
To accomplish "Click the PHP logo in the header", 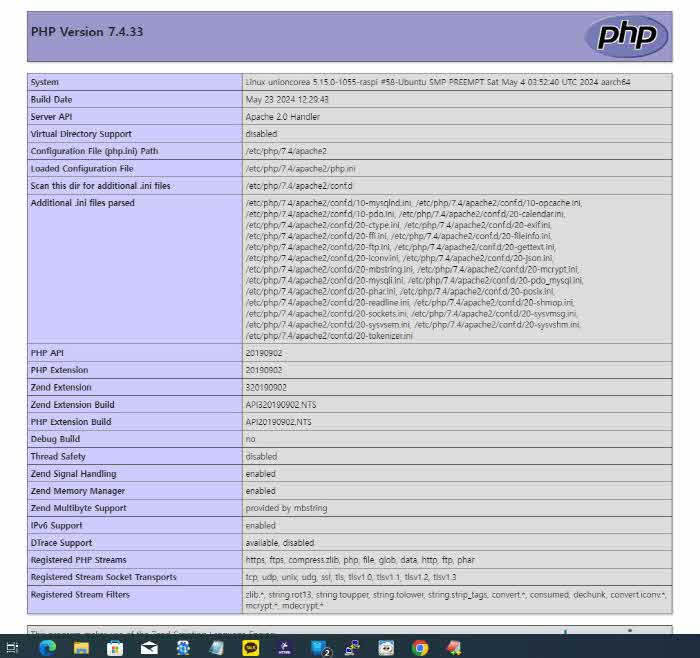I will (x=626, y=36).
